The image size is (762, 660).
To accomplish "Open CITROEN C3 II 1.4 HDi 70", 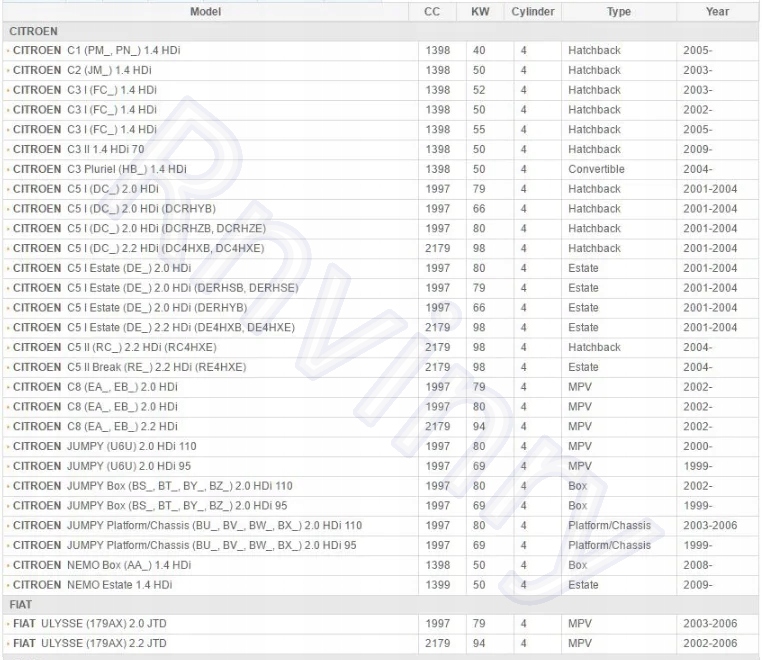I will tap(79, 150).
